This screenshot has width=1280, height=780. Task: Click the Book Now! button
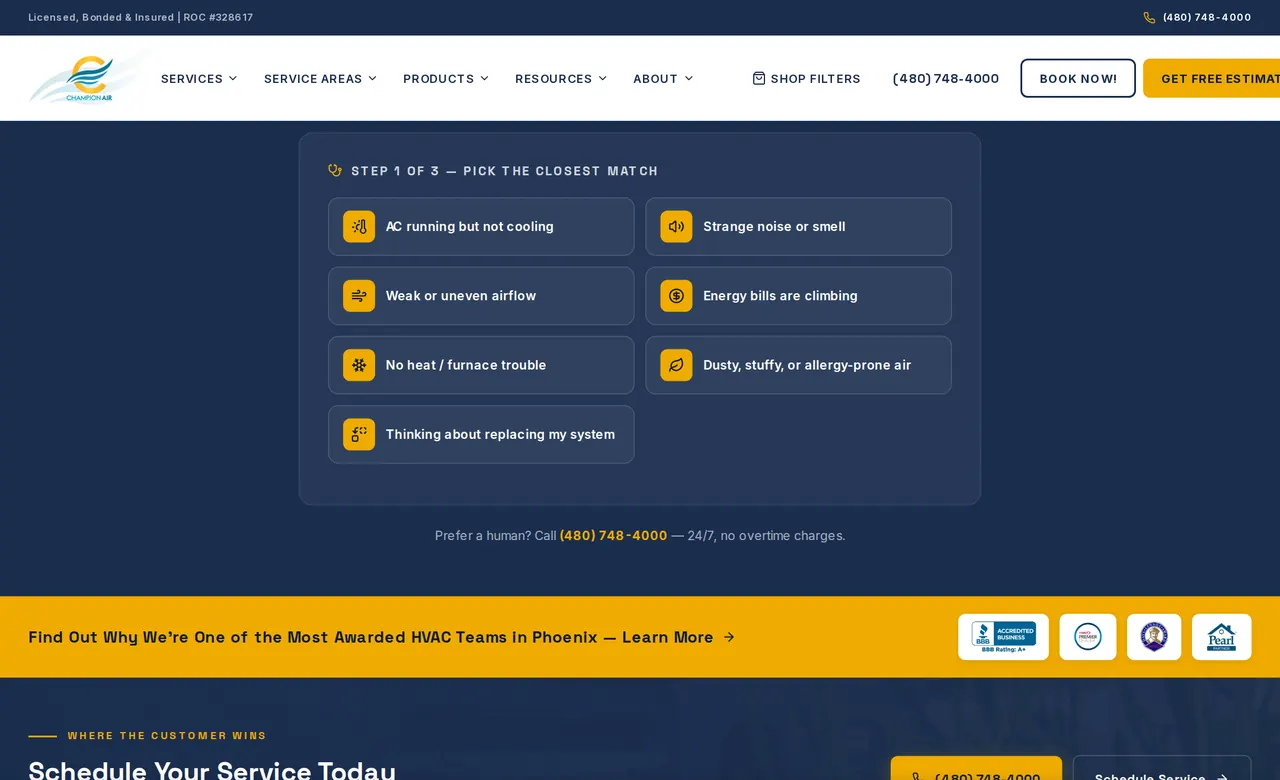pos(1078,78)
